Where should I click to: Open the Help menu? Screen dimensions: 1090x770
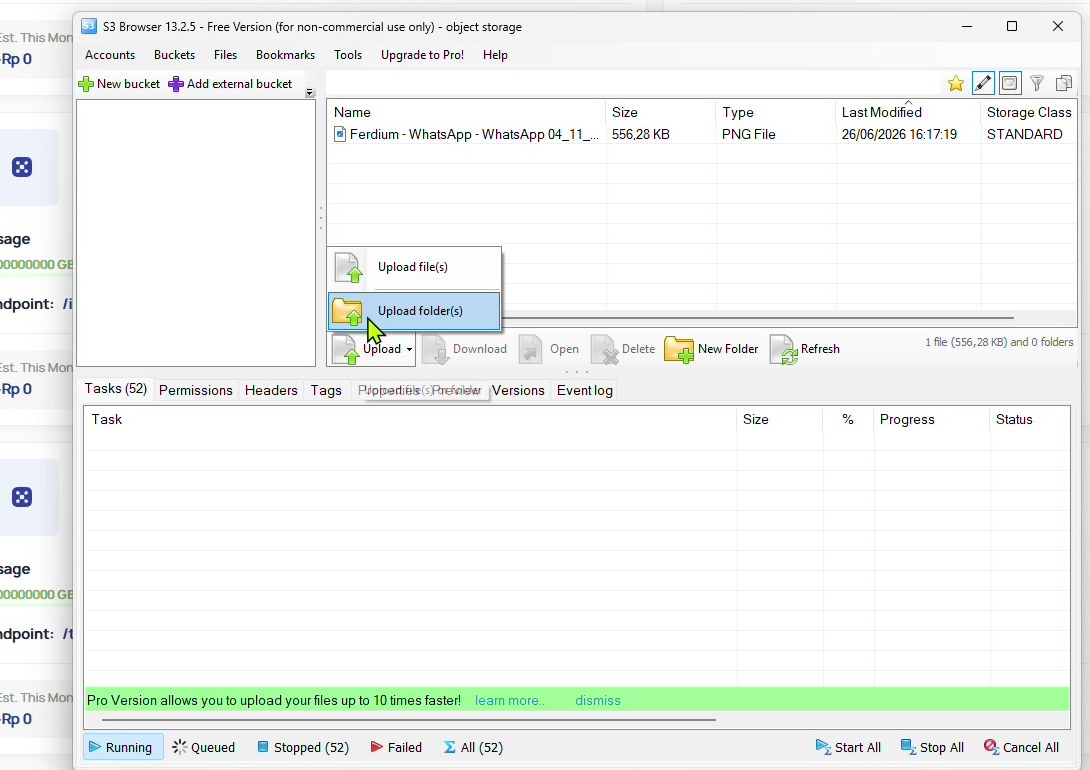[495, 55]
